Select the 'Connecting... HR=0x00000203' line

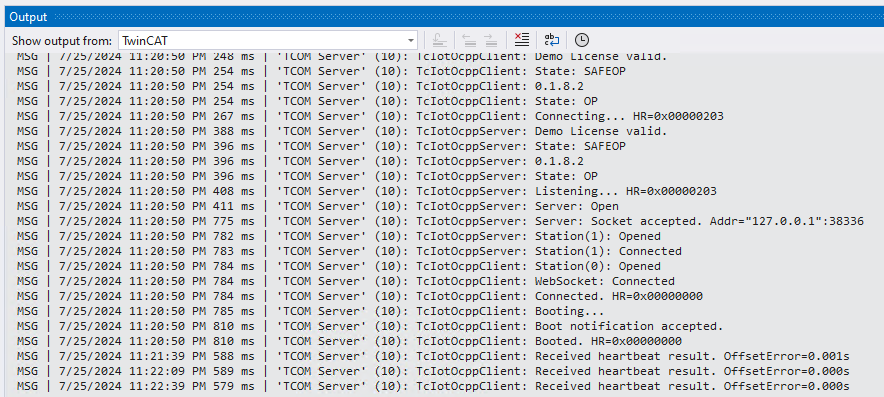click(370, 116)
